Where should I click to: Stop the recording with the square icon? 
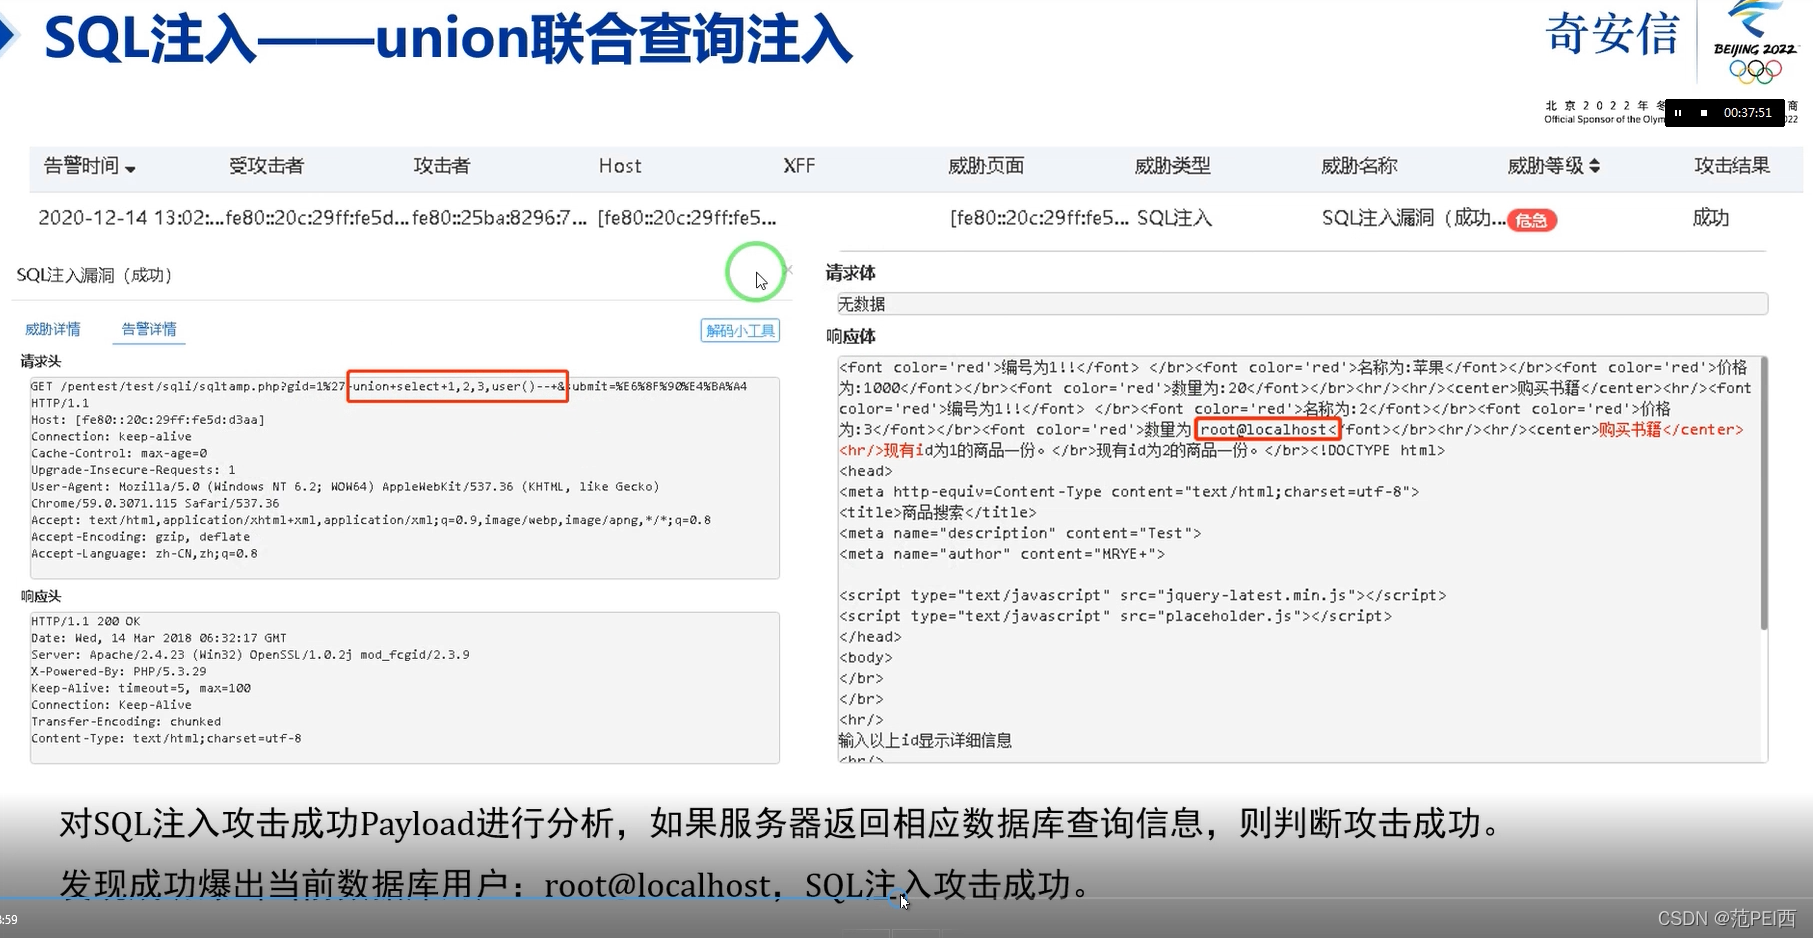tap(1704, 113)
